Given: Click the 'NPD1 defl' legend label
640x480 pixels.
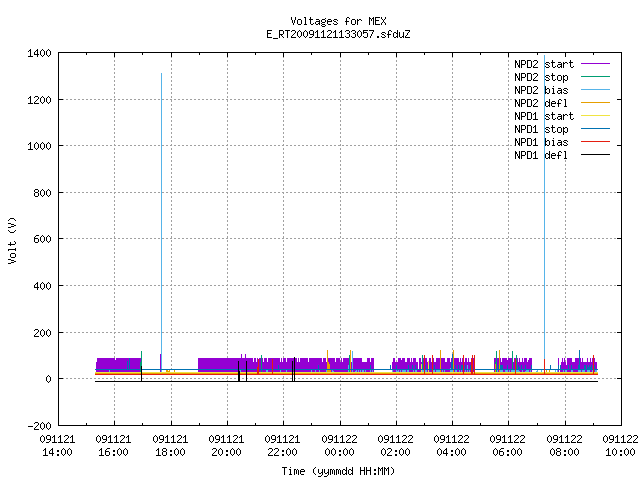Looking at the screenshot, I should tap(541, 156).
